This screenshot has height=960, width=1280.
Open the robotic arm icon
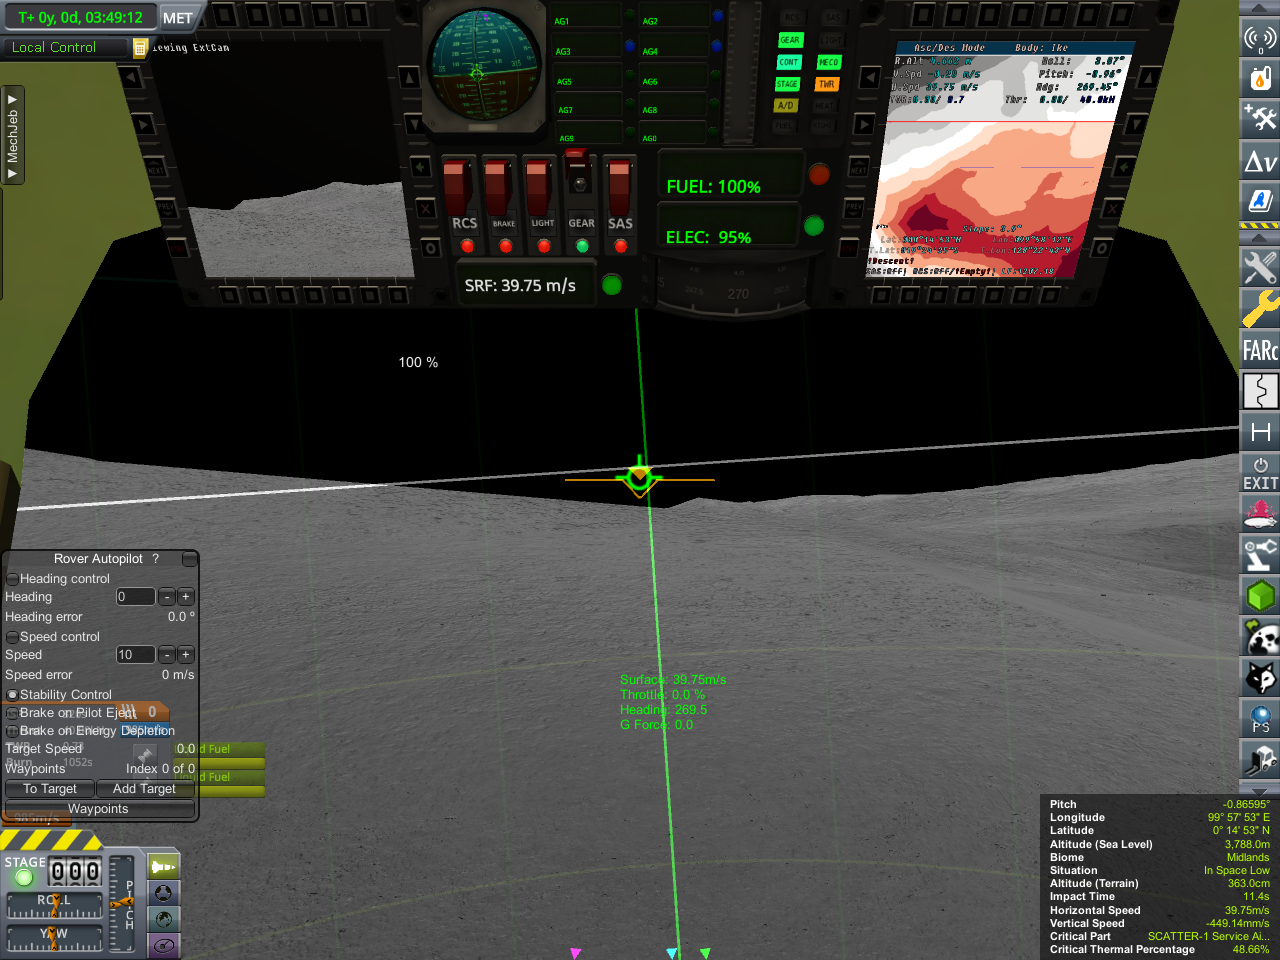coord(1259,555)
